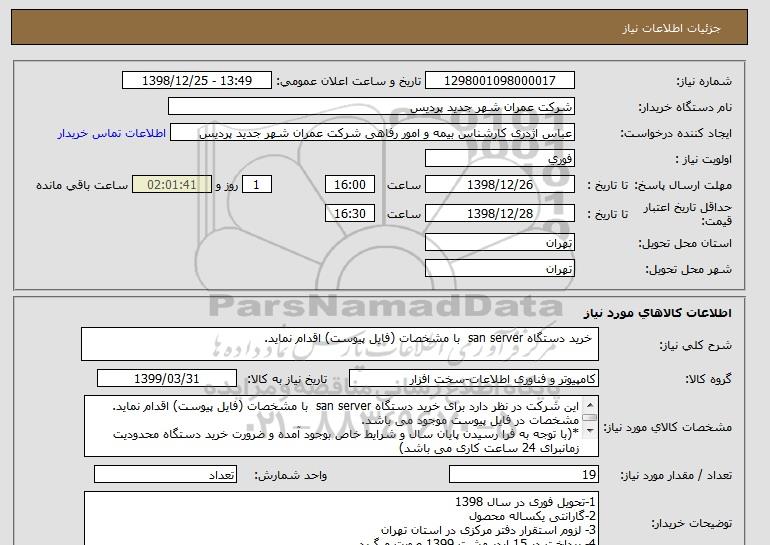770x545 pixels.
Task: Click the countdown timer 02:01:41
Action: 172,185
